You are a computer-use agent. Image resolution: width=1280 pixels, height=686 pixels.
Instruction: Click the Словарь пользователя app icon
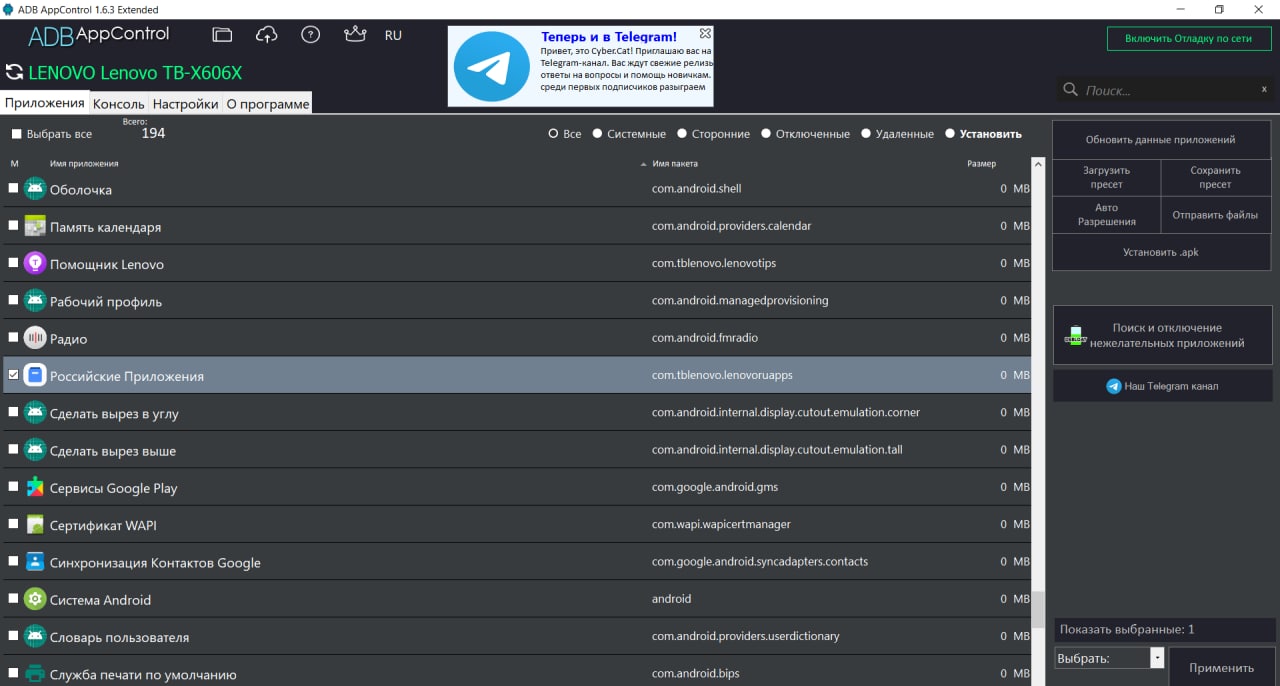35,637
